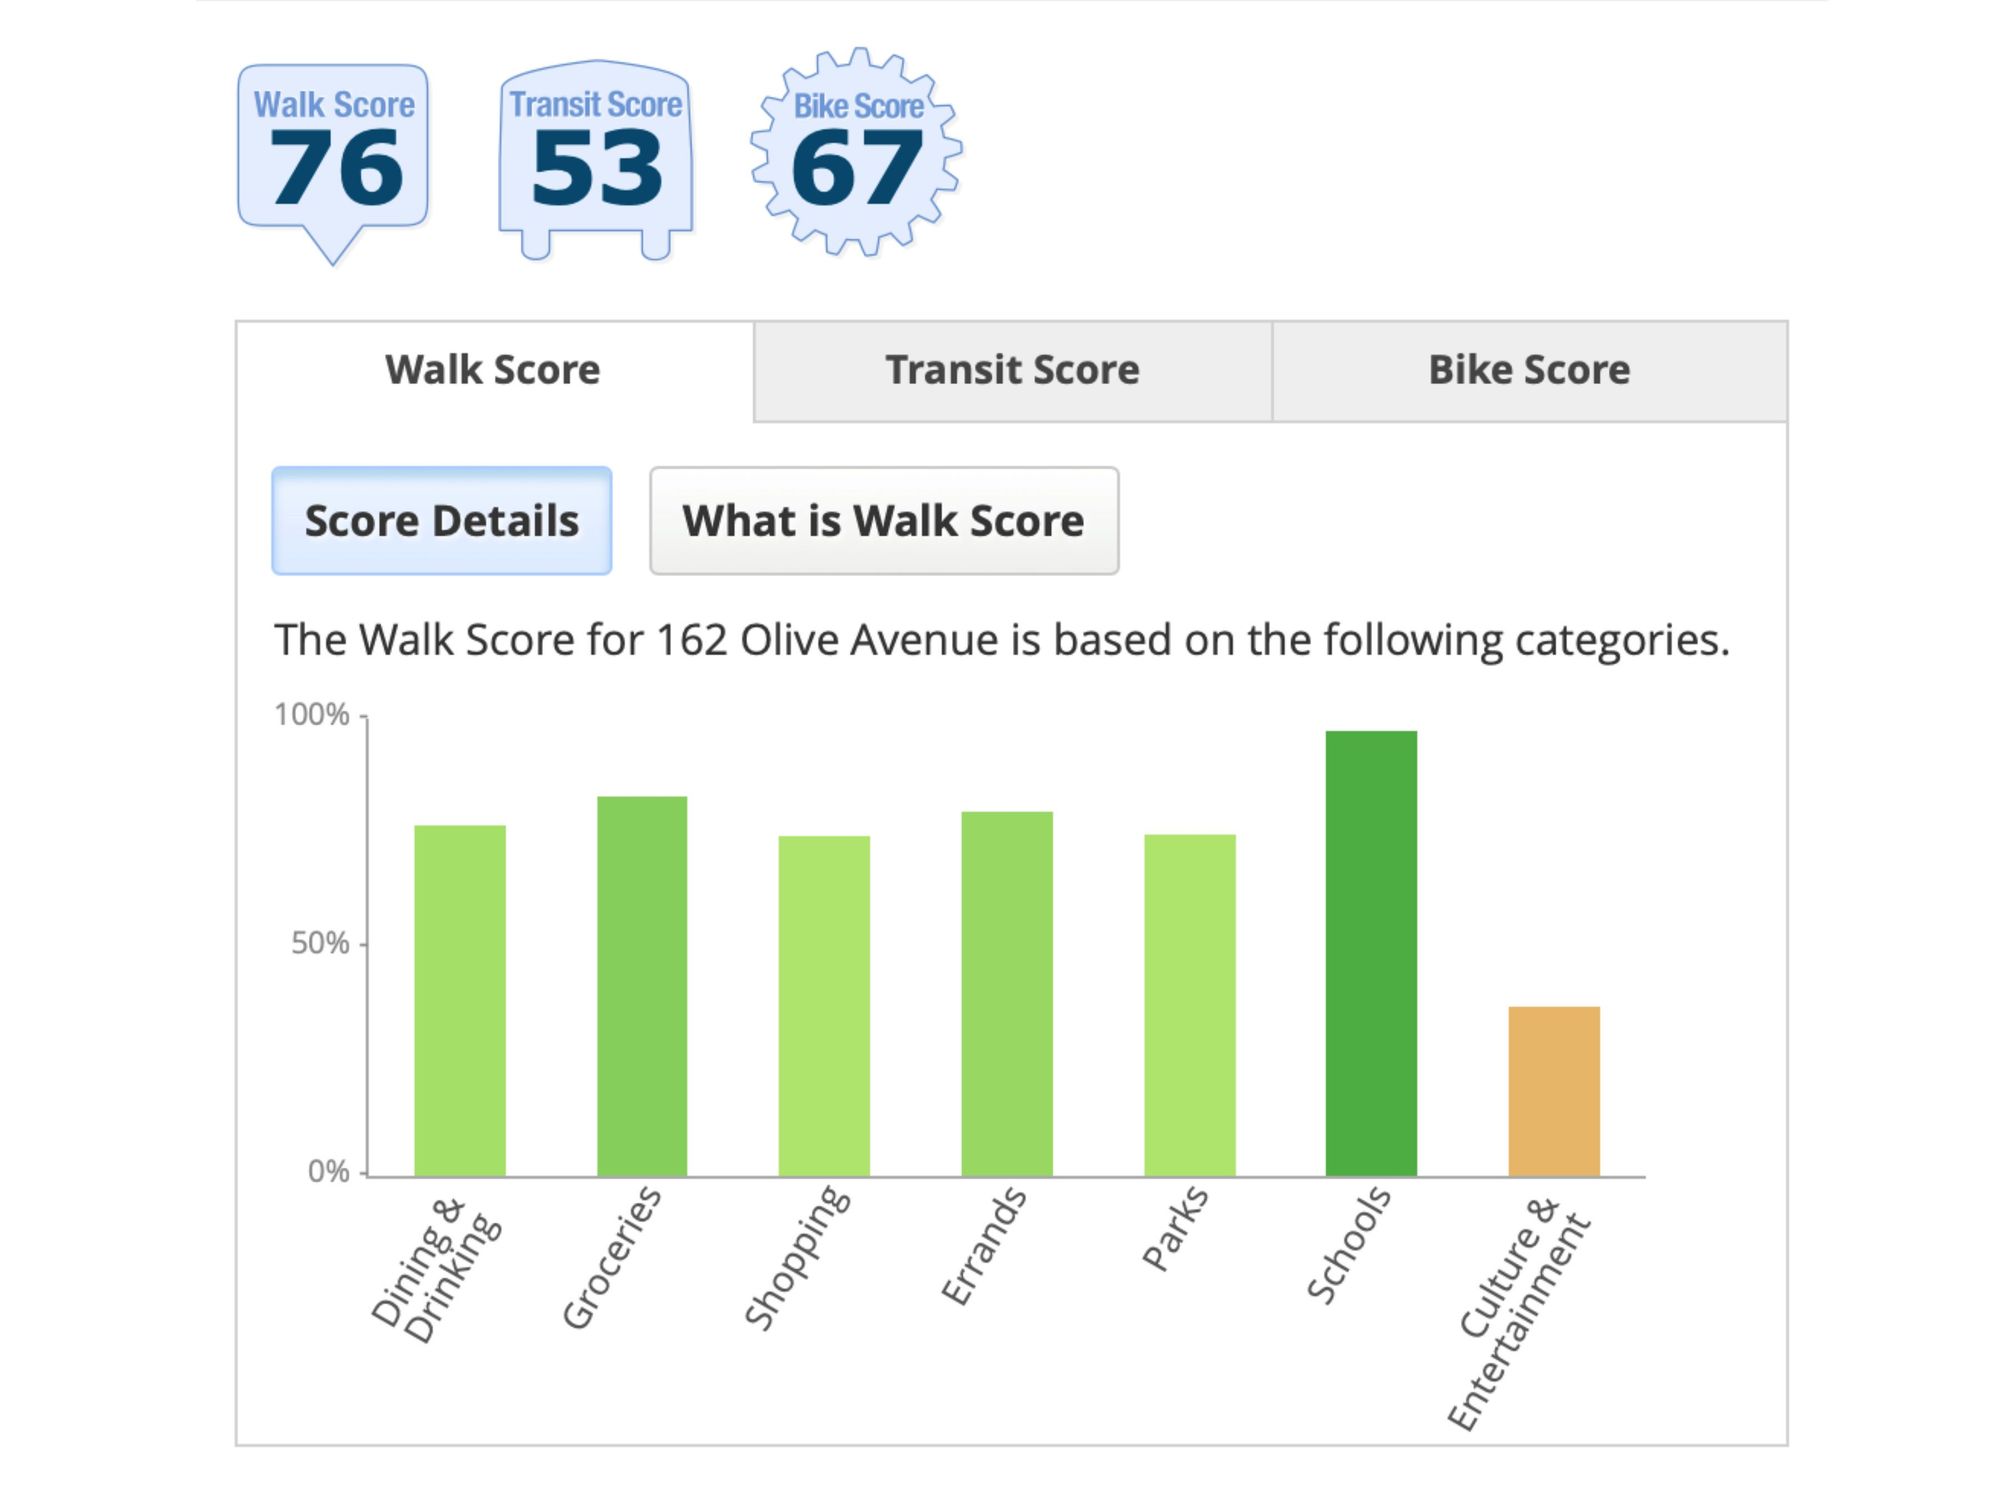This screenshot has height=1498, width=2000.
Task: Select the Groceries bar in the chart
Action: (642, 986)
